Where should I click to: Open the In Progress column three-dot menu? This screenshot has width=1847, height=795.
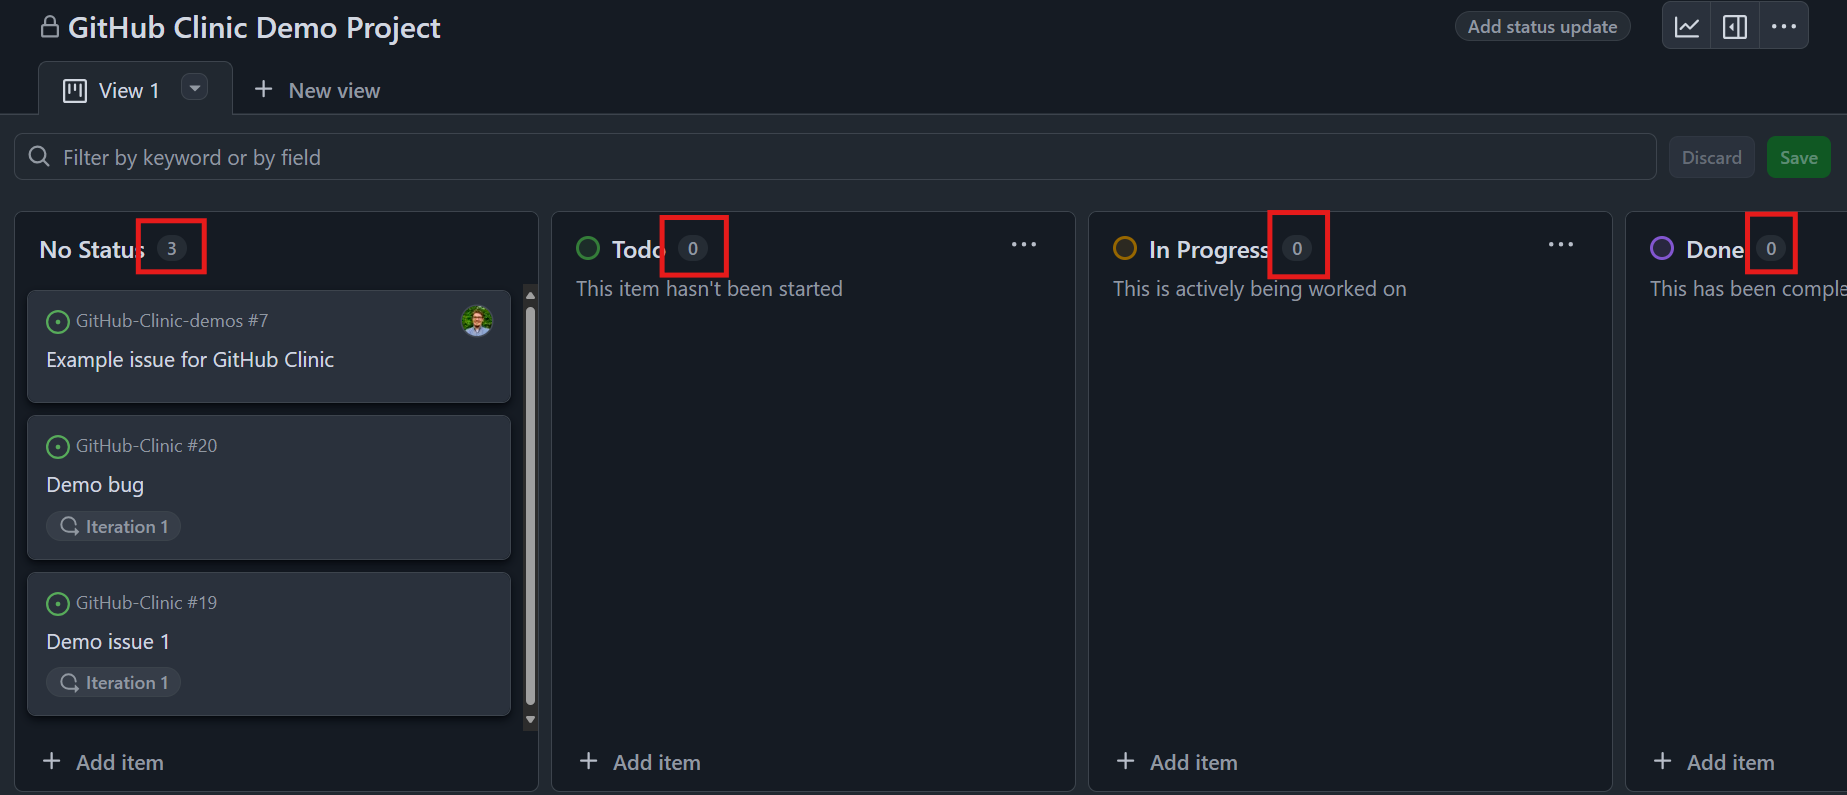point(1561,245)
